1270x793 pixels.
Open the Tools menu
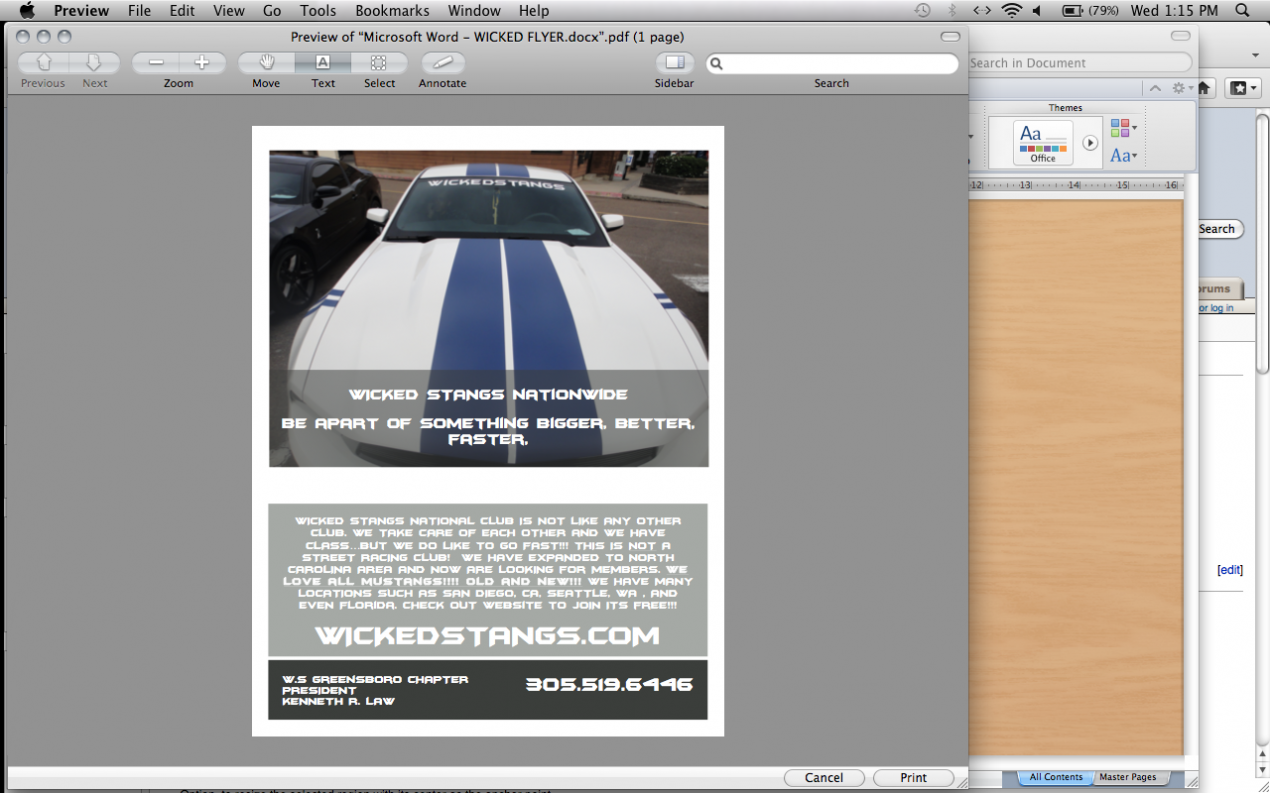[318, 11]
